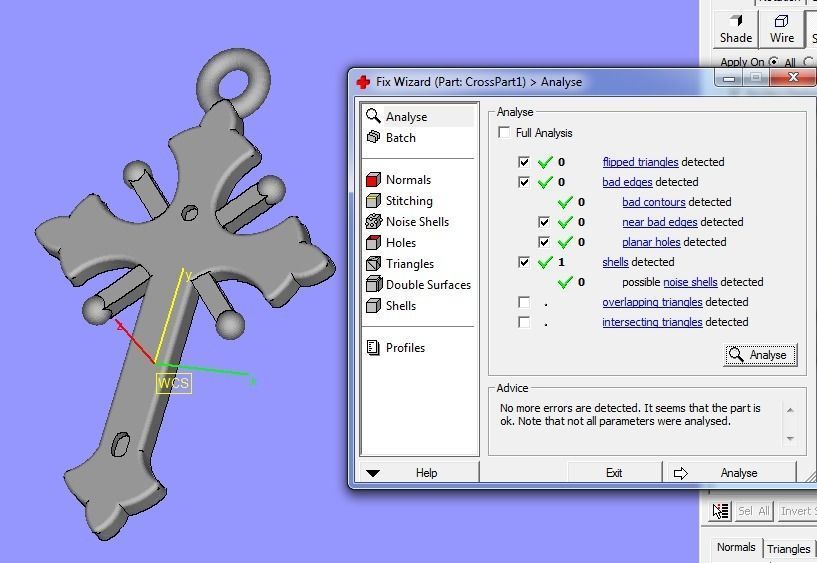
Task: Open the near bad edges link
Action: pyautogui.click(x=660, y=222)
